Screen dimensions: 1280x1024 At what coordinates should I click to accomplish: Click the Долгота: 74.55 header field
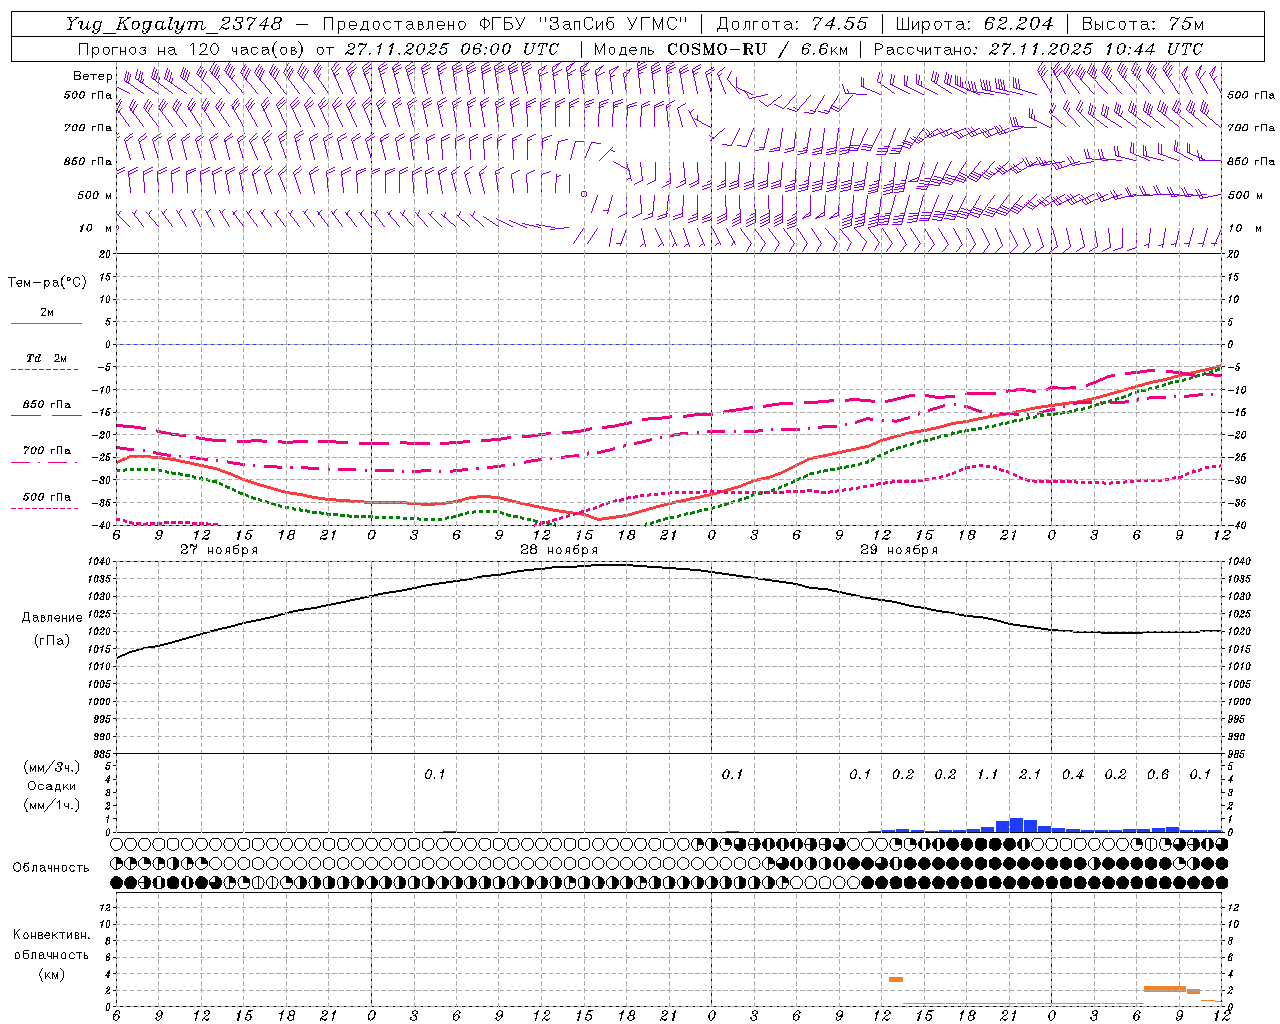tap(792, 24)
